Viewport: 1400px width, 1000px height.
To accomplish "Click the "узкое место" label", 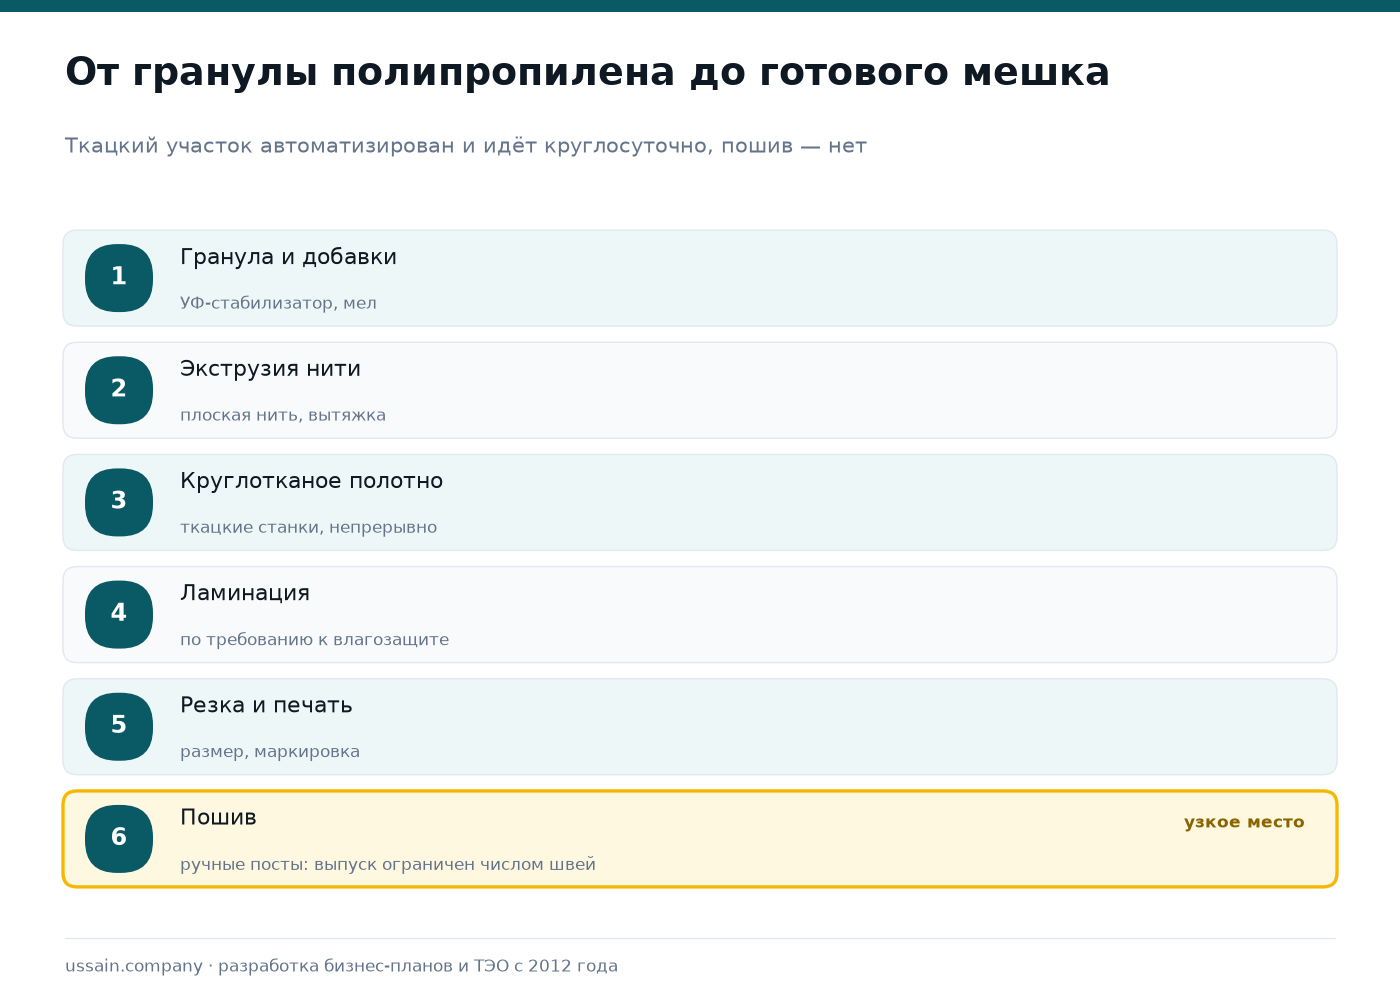I will [1244, 822].
